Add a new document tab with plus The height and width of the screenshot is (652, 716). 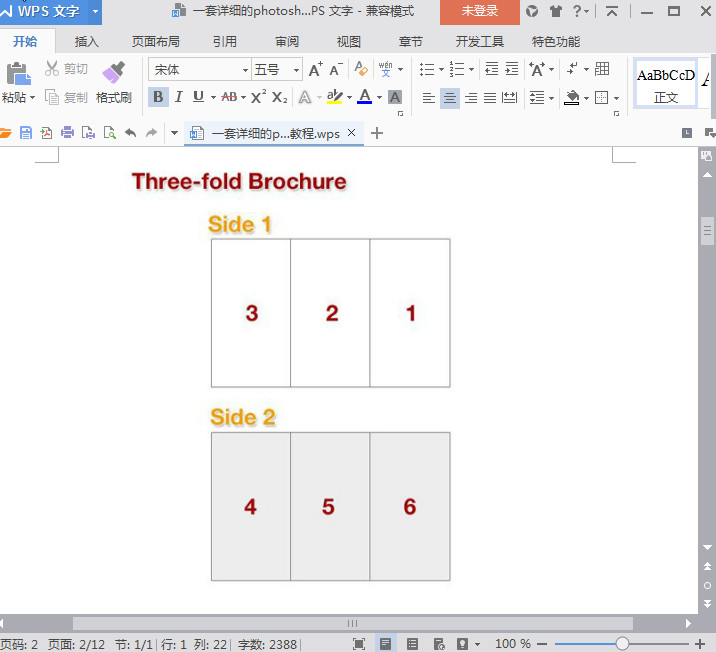point(377,133)
